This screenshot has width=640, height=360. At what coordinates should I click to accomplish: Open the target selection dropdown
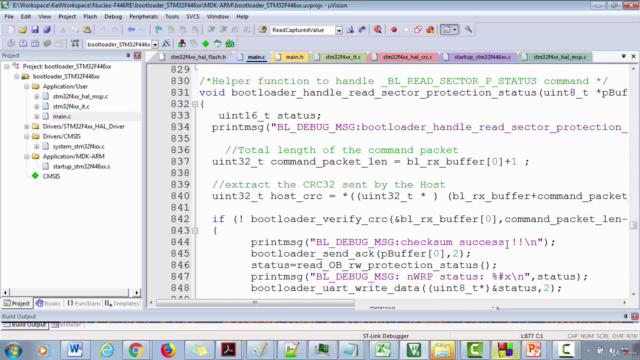(x=155, y=44)
